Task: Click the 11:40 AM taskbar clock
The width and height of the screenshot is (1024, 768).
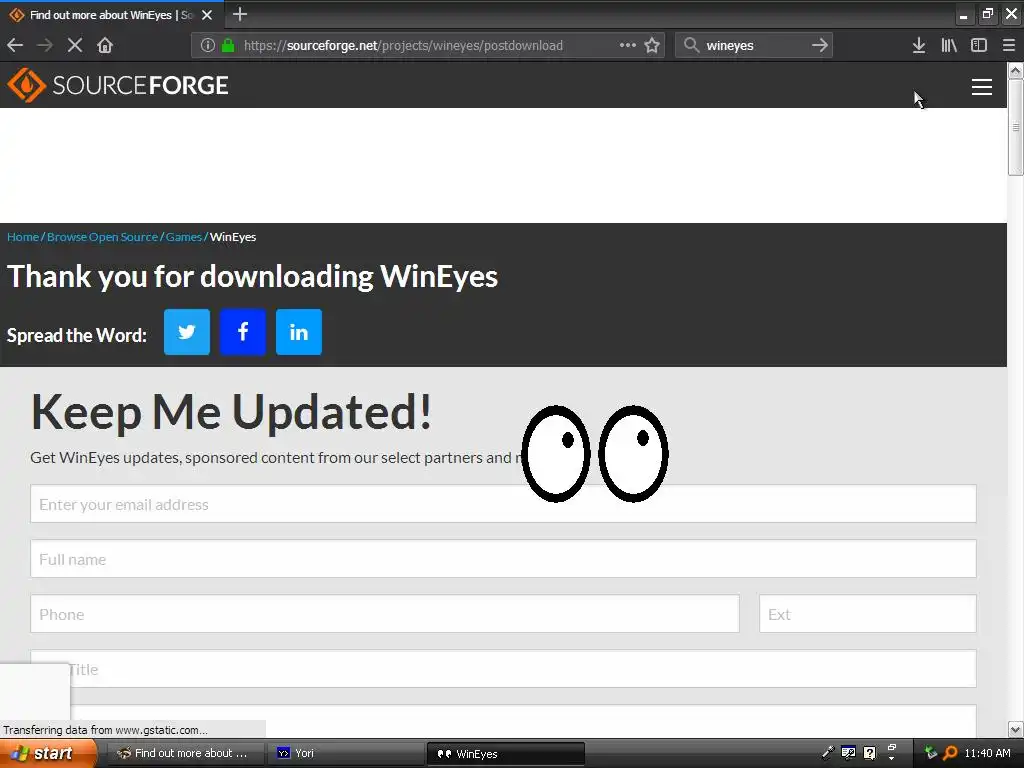Action: click(987, 753)
